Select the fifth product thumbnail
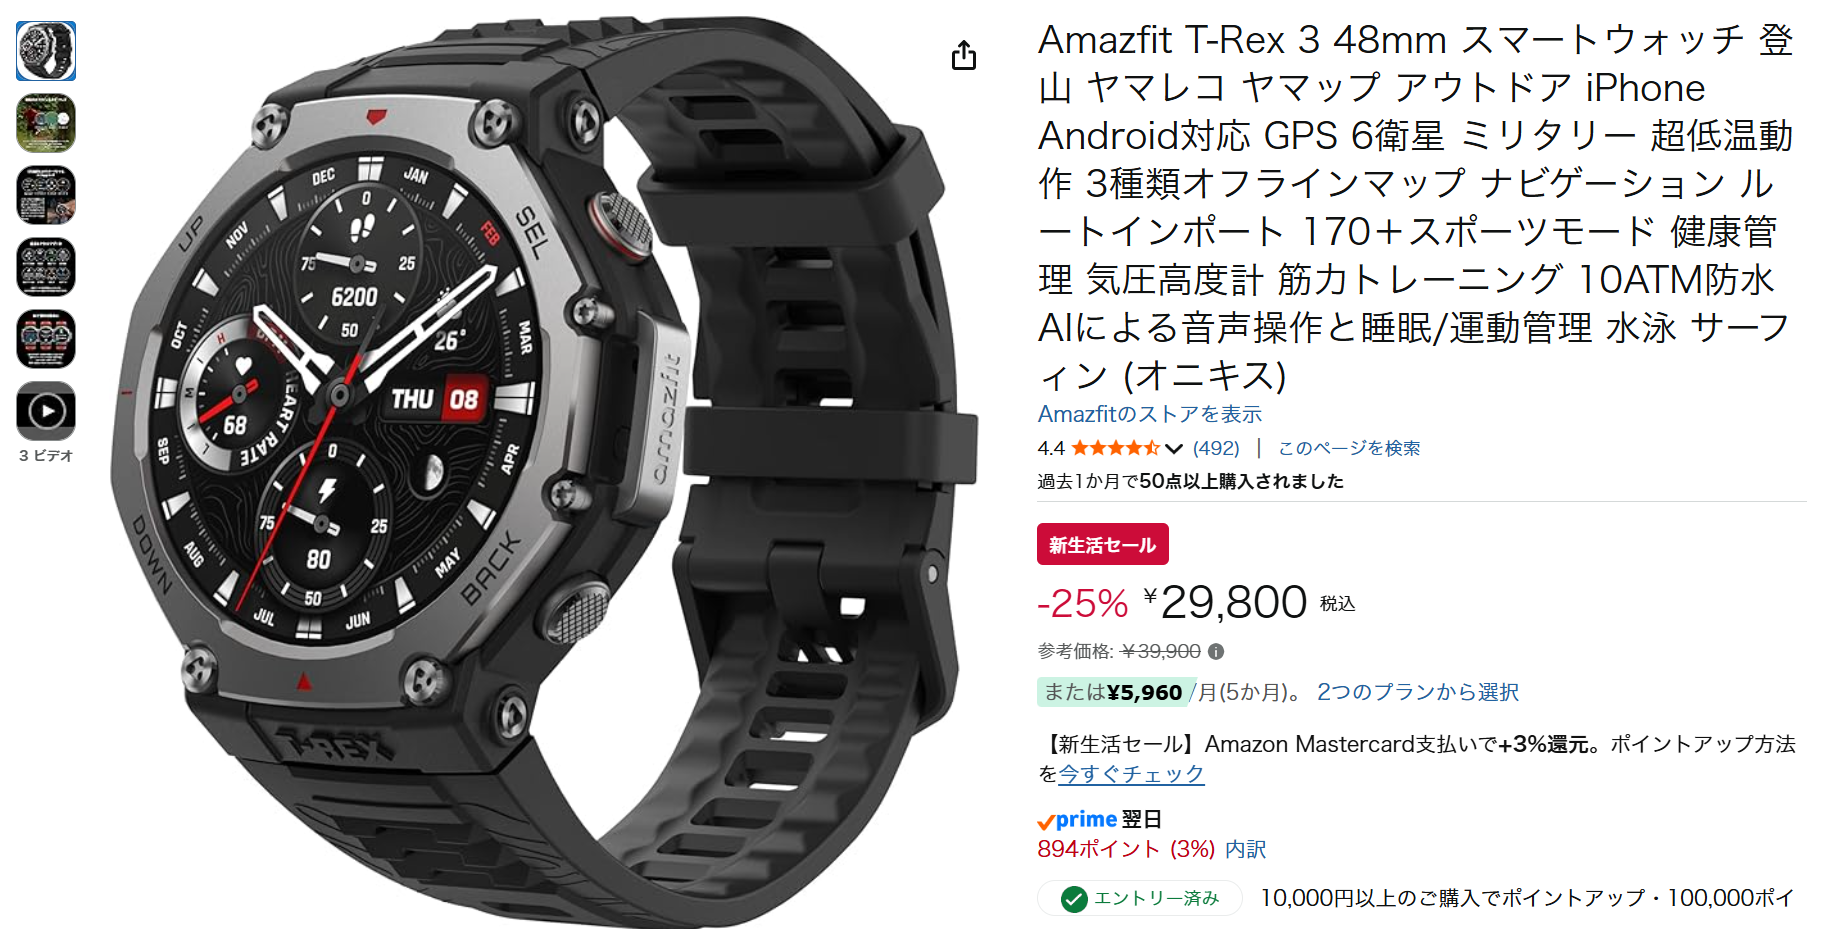Screen dimensions: 1821x929 point(46,339)
